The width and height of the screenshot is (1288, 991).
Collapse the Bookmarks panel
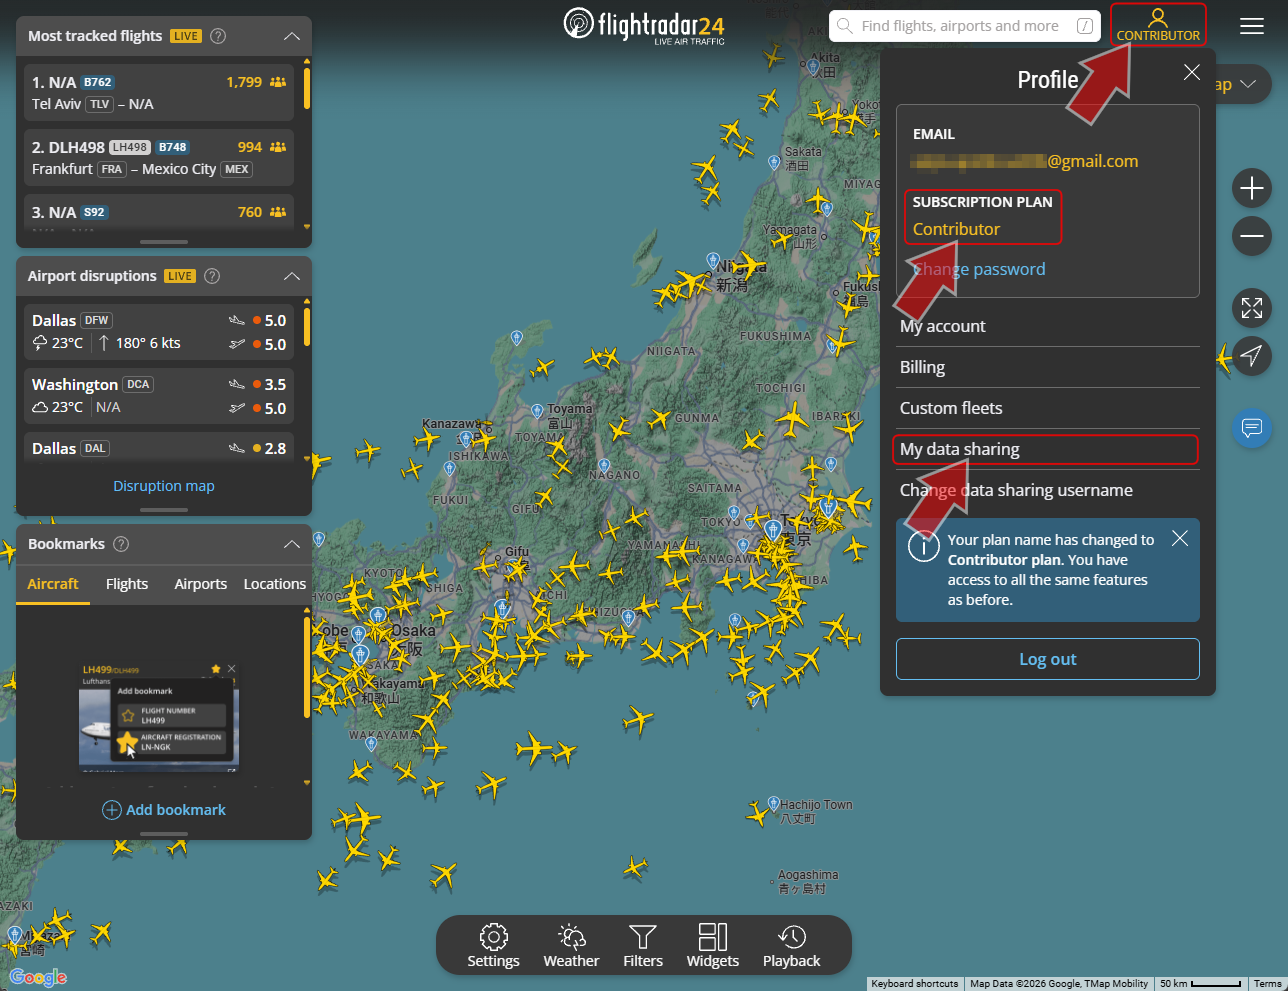(292, 544)
